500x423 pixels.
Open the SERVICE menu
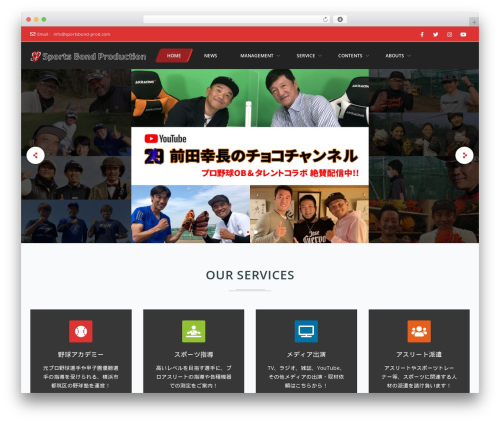point(306,56)
